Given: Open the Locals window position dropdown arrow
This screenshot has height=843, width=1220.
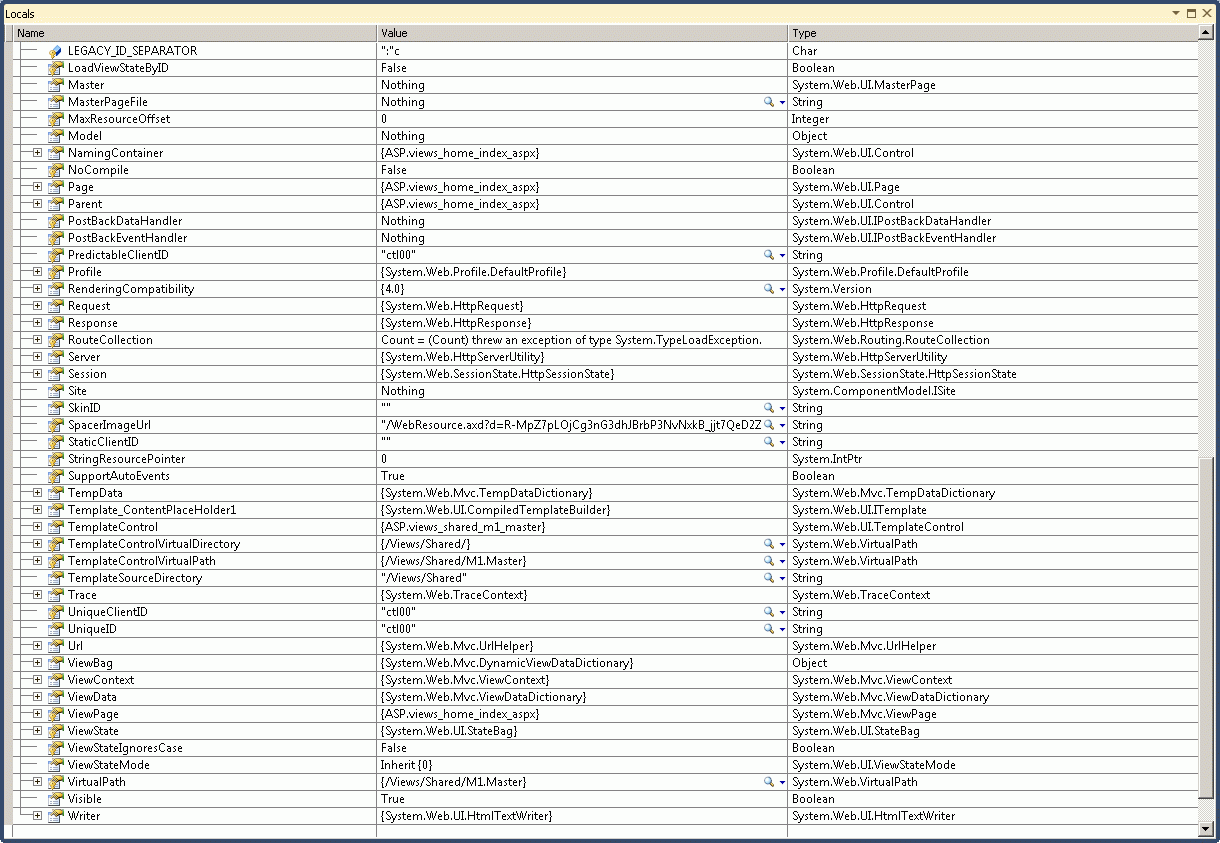Looking at the screenshot, I should click(x=1177, y=13).
